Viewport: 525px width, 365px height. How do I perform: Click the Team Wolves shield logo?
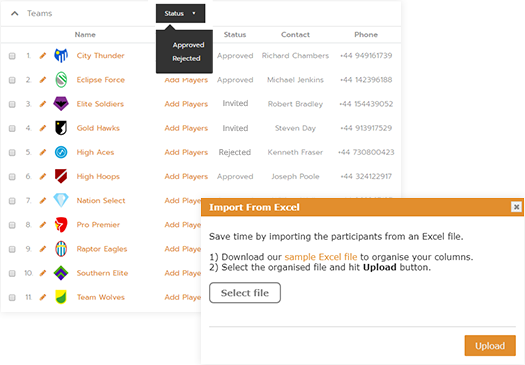pos(61,297)
